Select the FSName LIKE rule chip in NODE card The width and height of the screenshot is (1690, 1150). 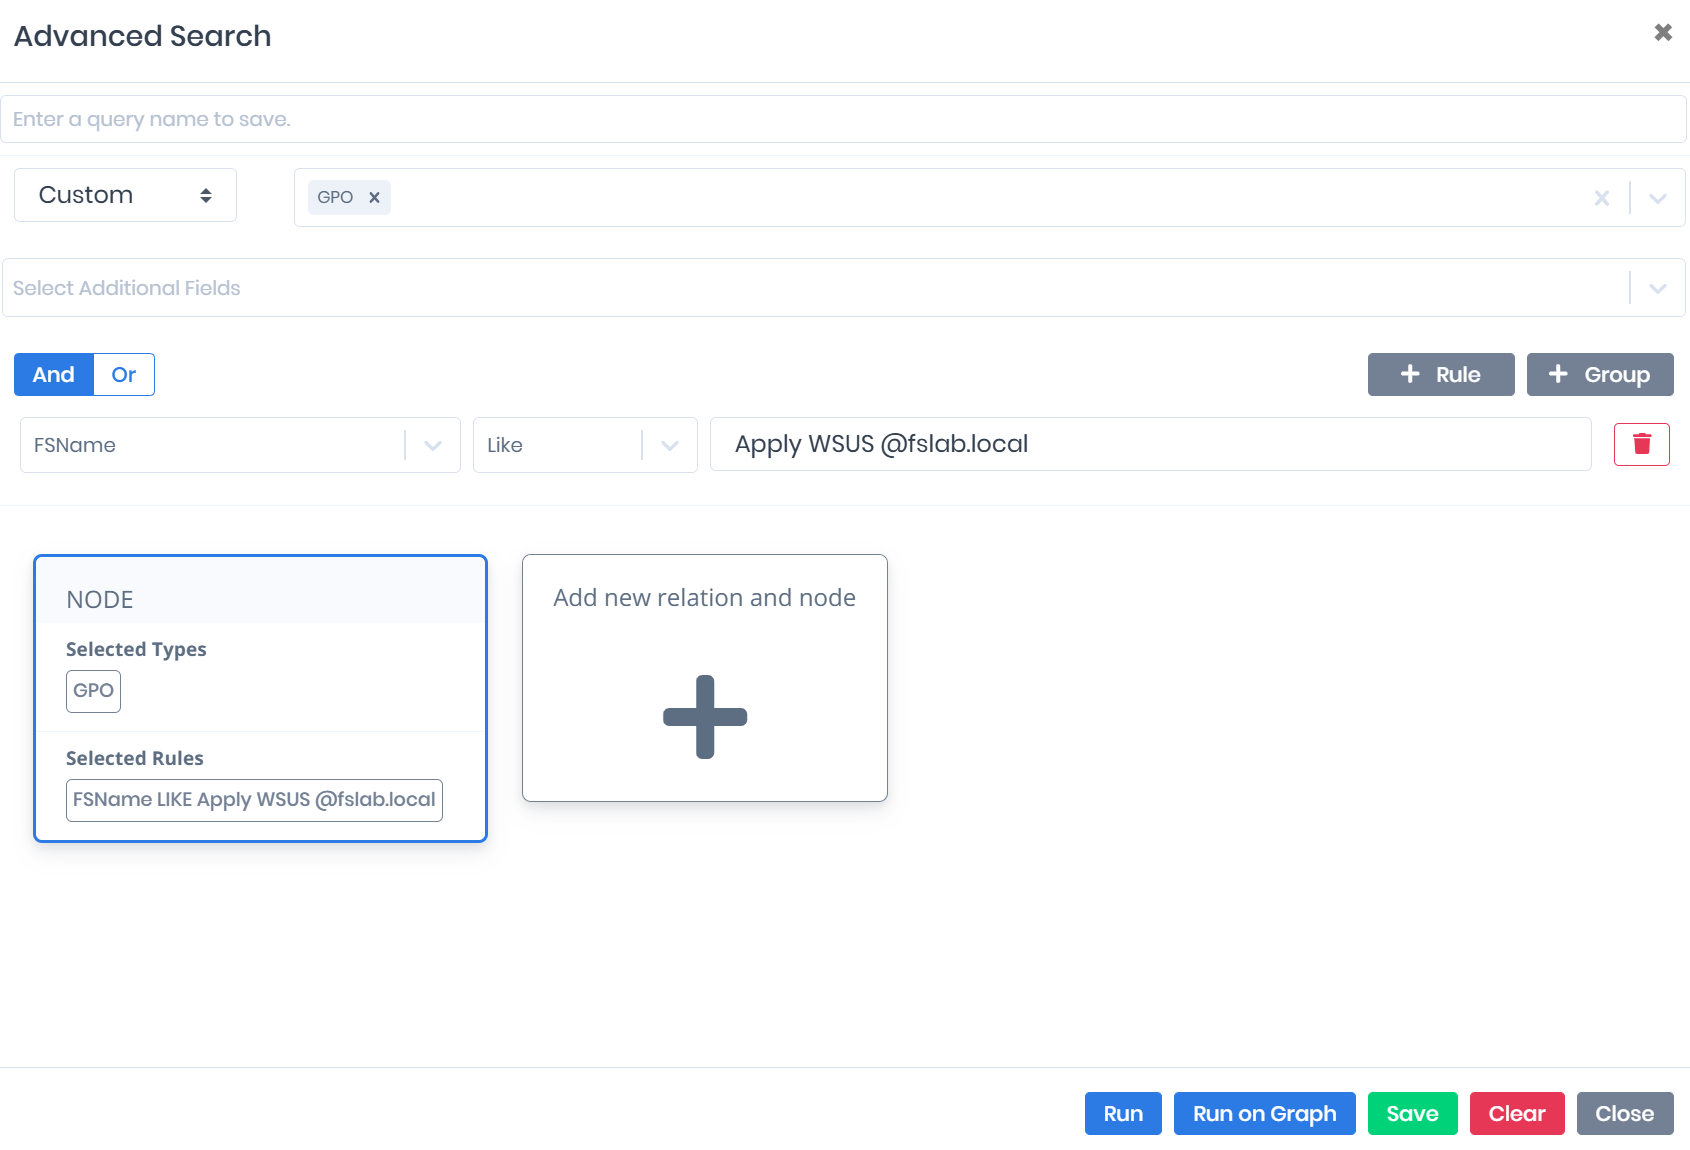pyautogui.click(x=254, y=800)
